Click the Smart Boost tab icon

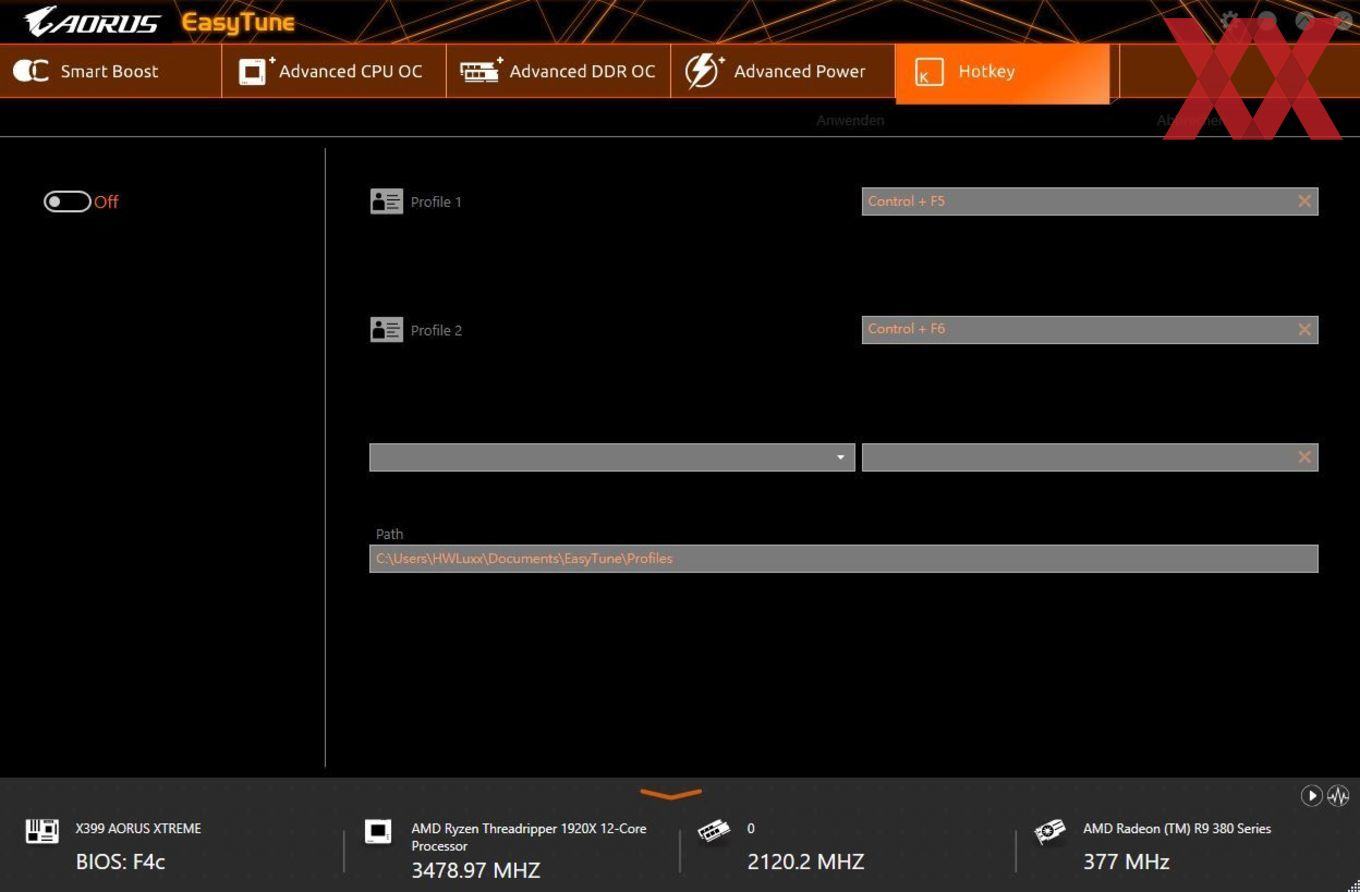tap(31, 71)
